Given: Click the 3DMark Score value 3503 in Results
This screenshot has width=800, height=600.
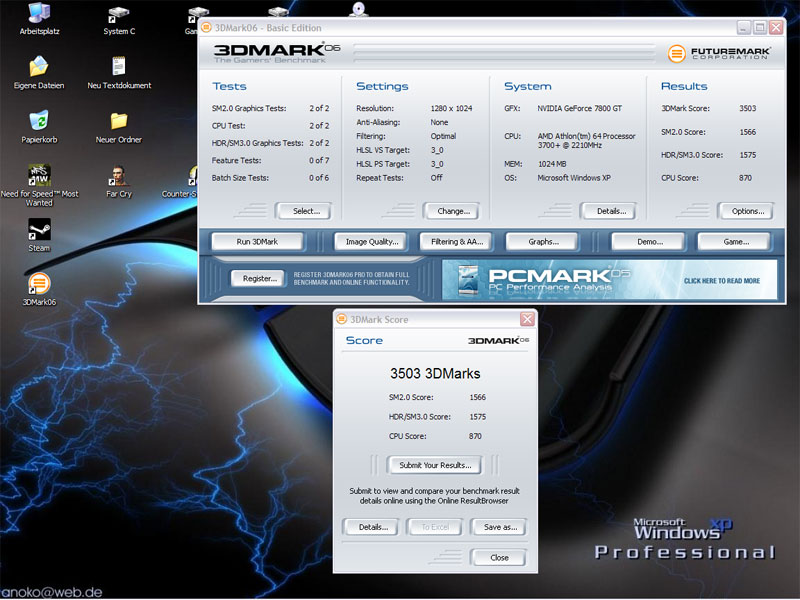Looking at the screenshot, I should coord(747,108).
